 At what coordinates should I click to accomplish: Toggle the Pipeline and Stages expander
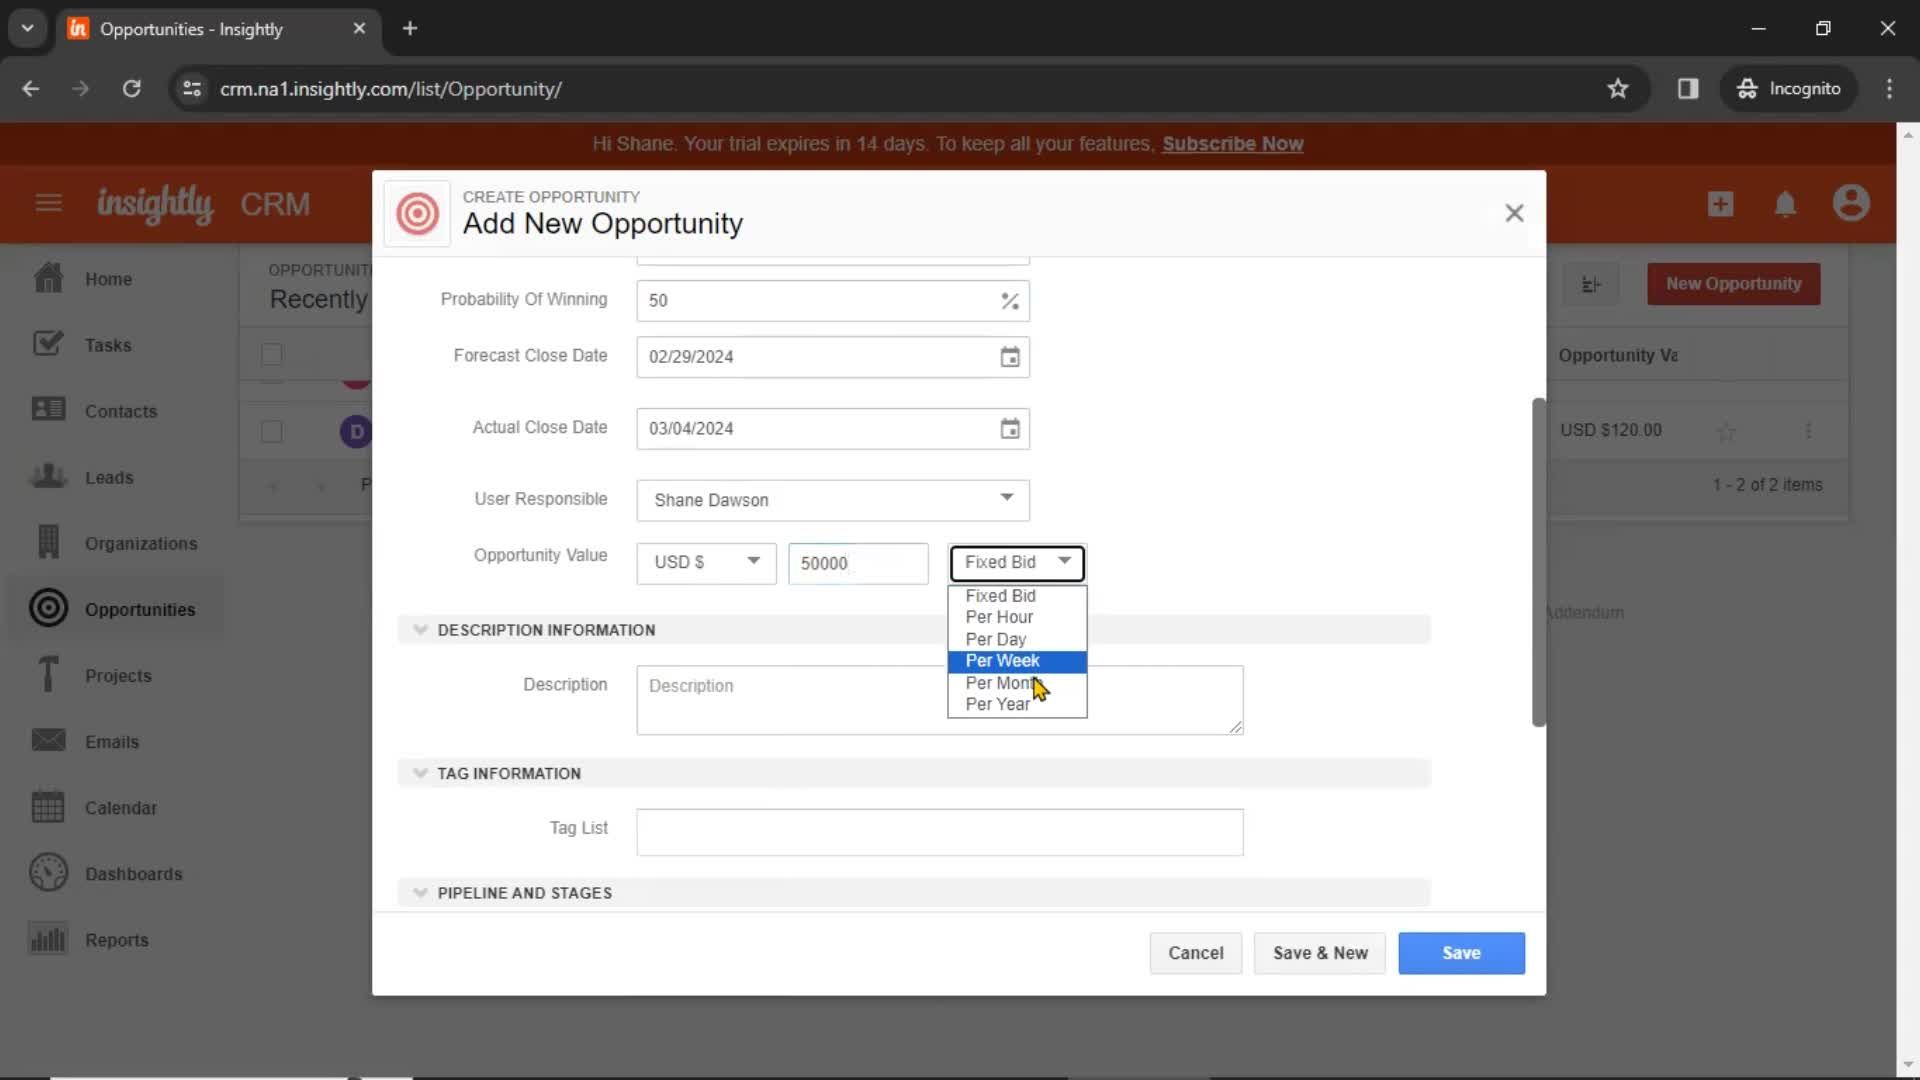click(419, 894)
